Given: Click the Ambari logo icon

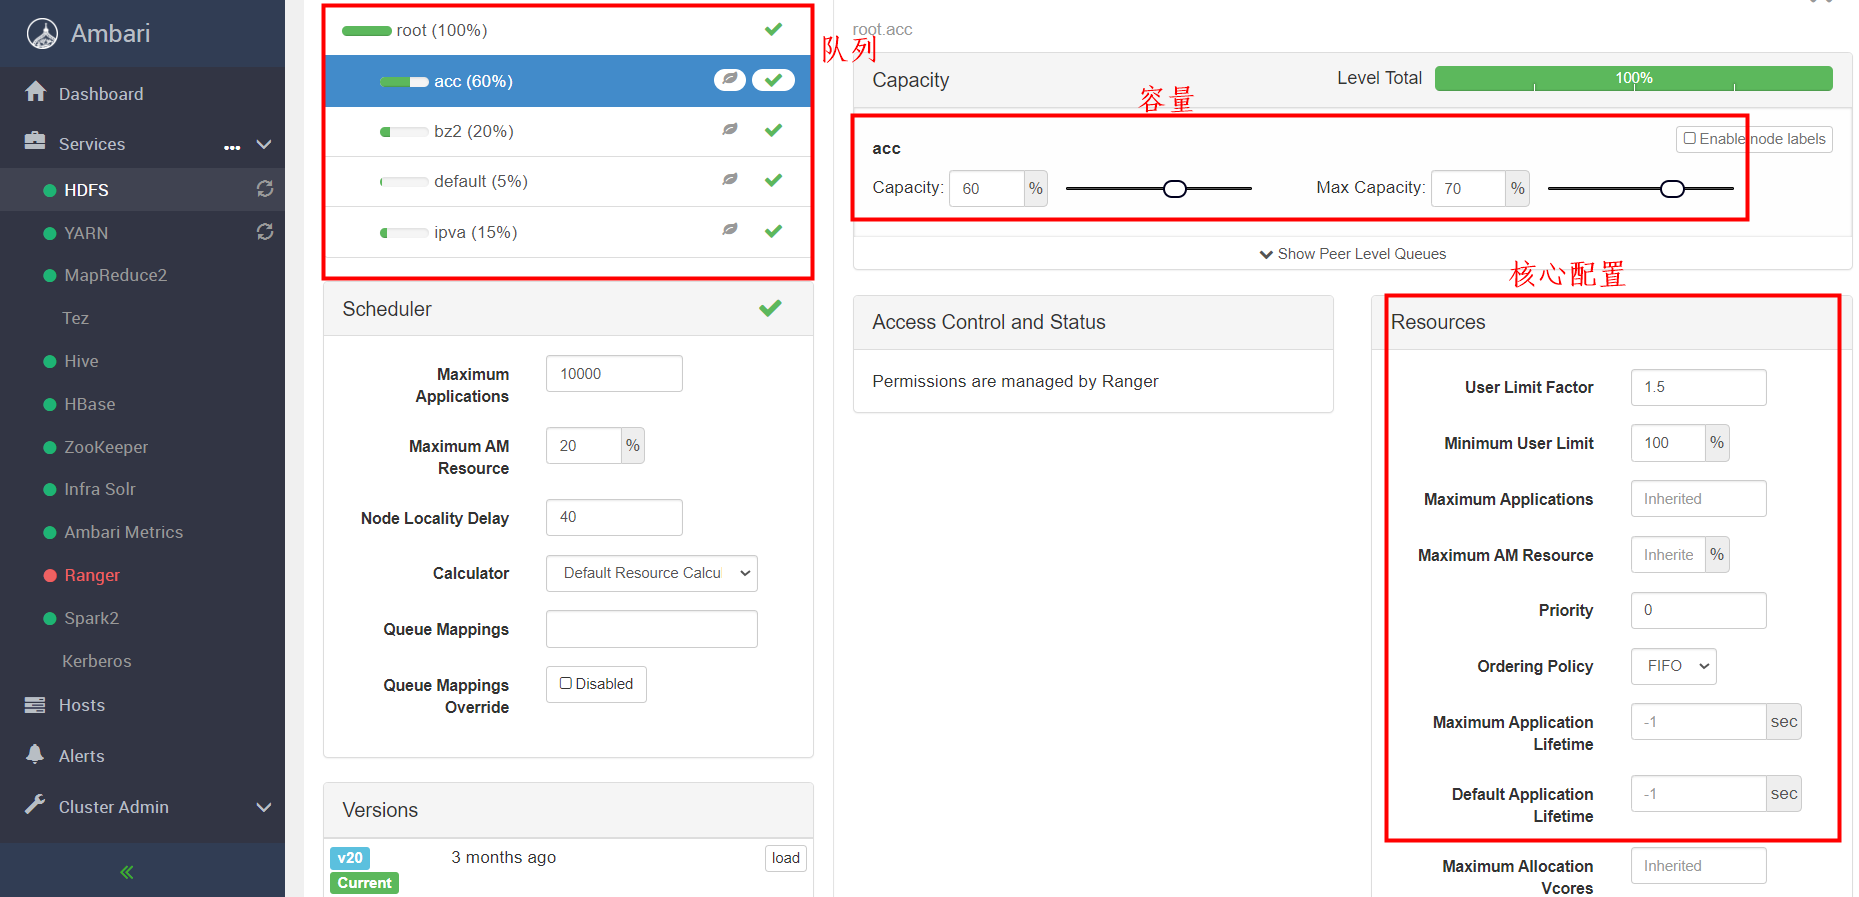Looking at the screenshot, I should click(42, 34).
